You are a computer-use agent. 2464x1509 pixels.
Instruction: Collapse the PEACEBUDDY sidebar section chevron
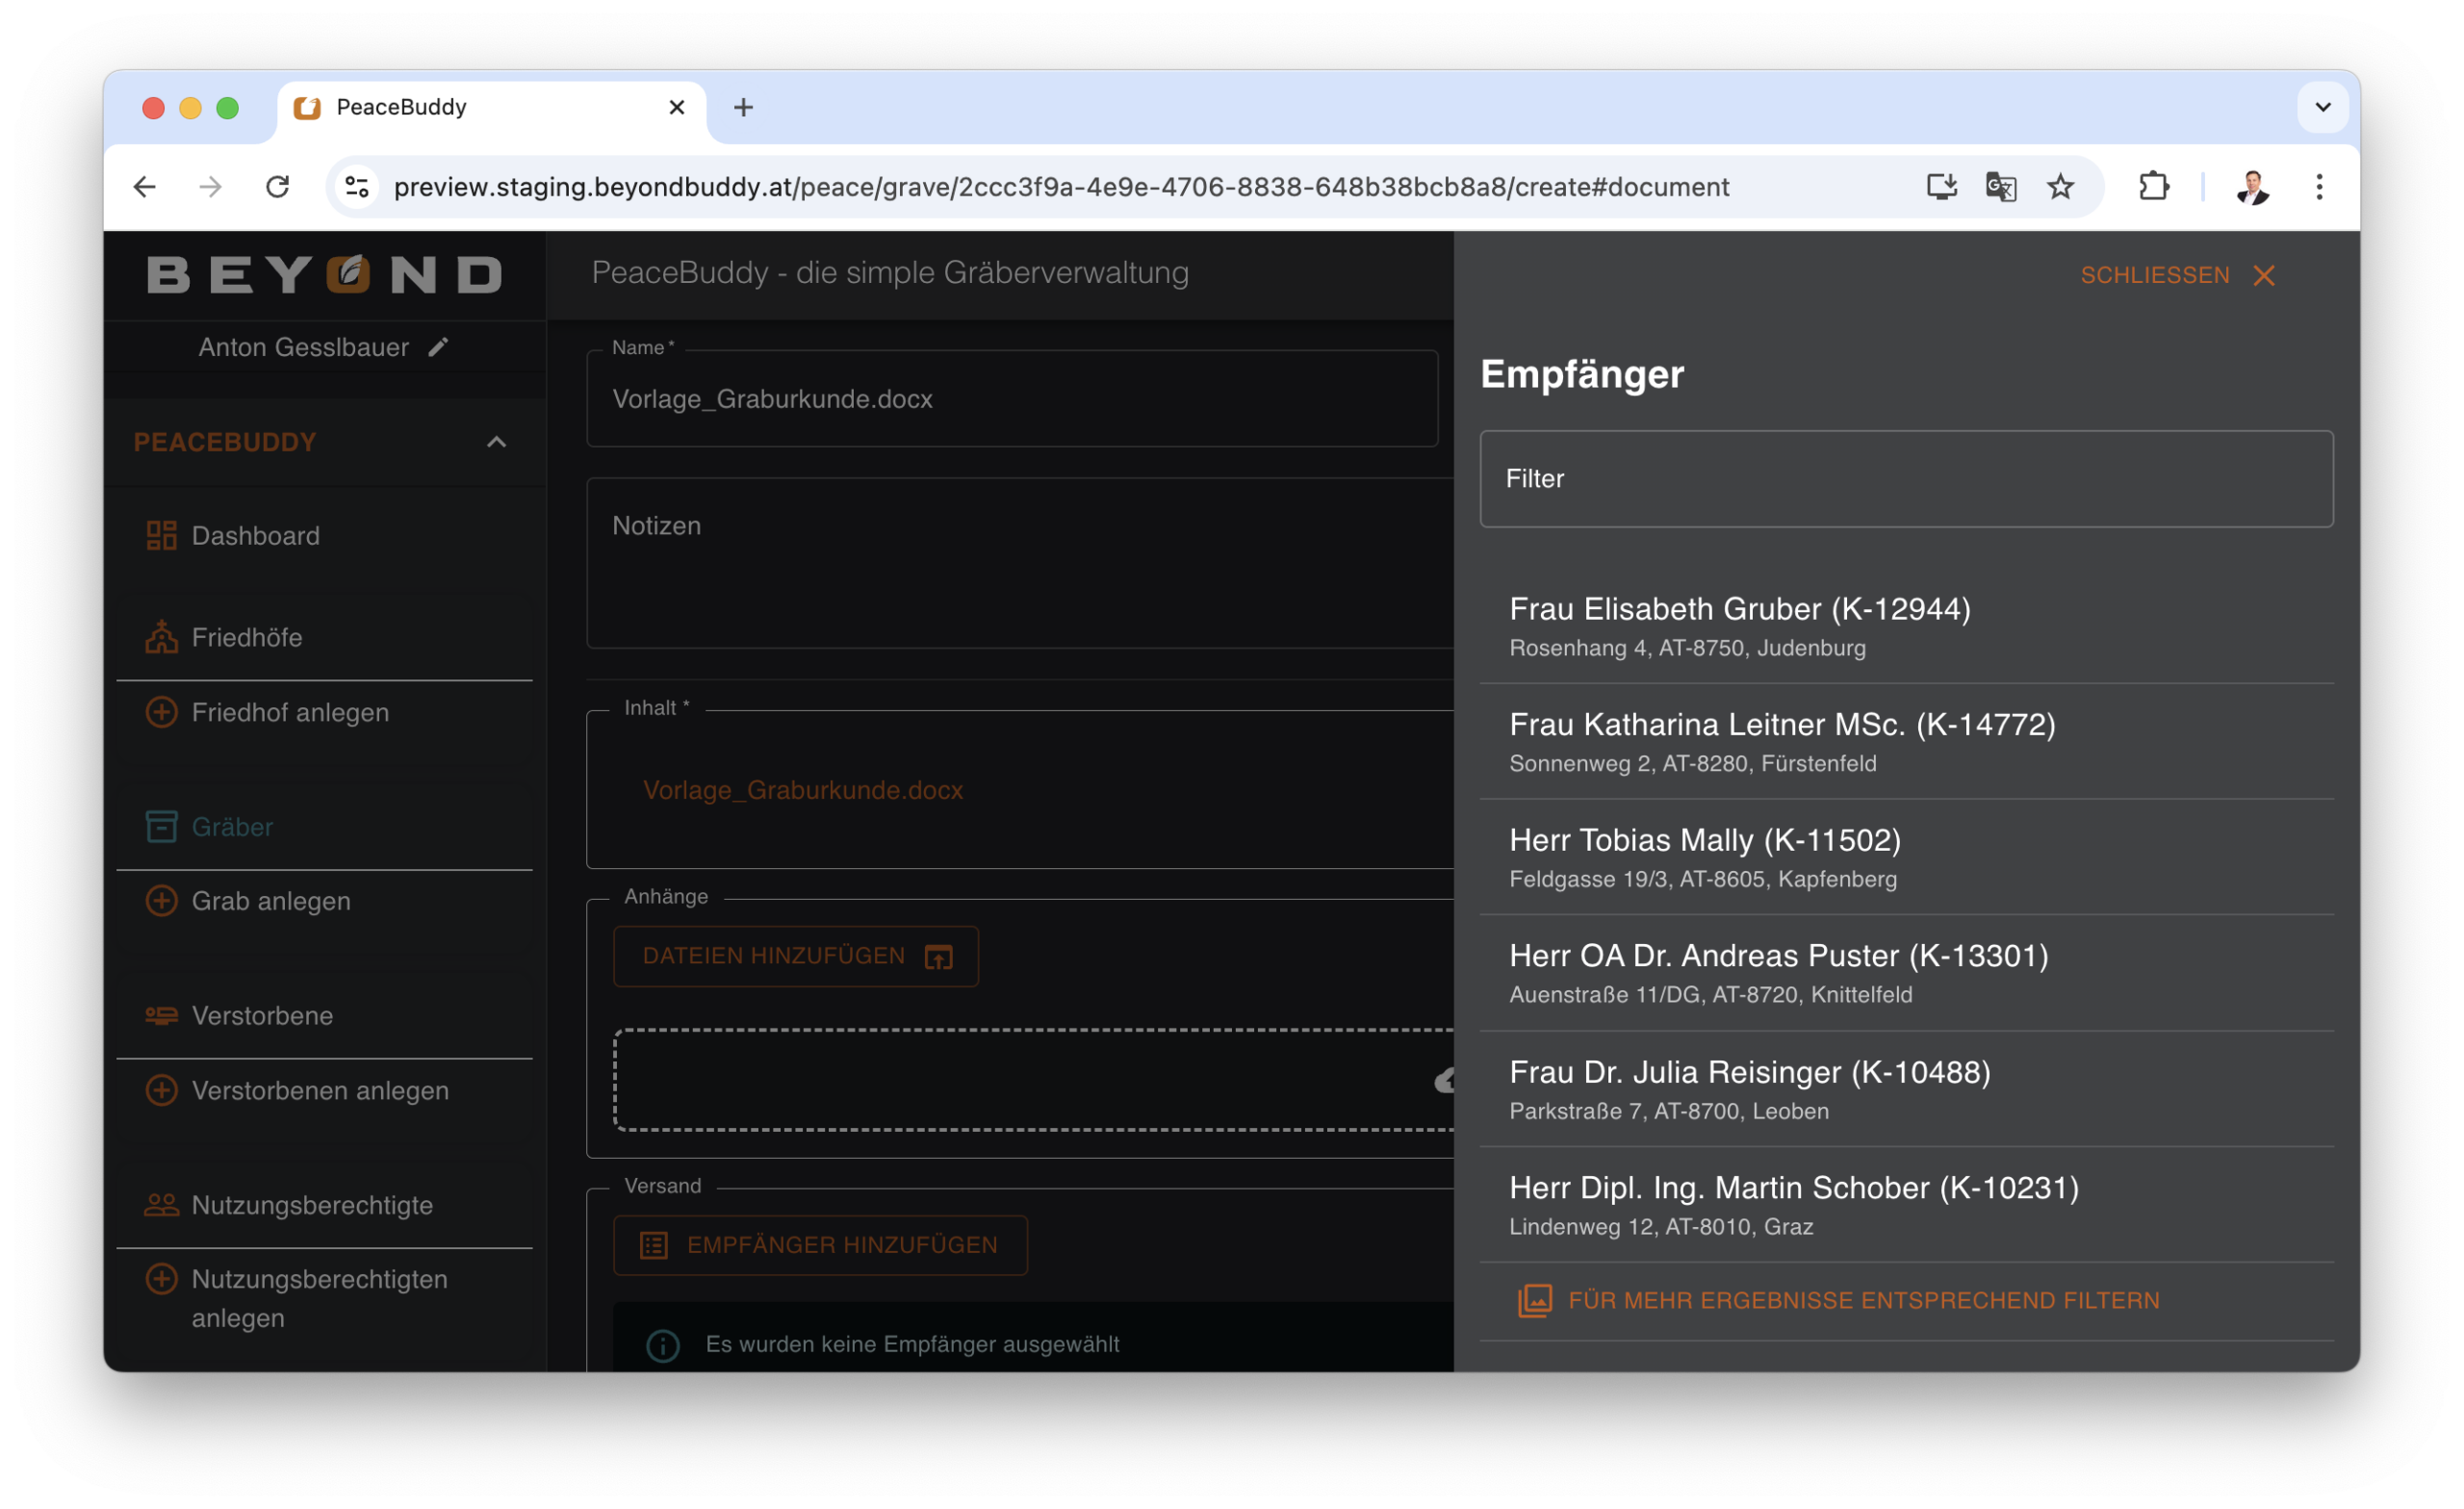click(496, 442)
